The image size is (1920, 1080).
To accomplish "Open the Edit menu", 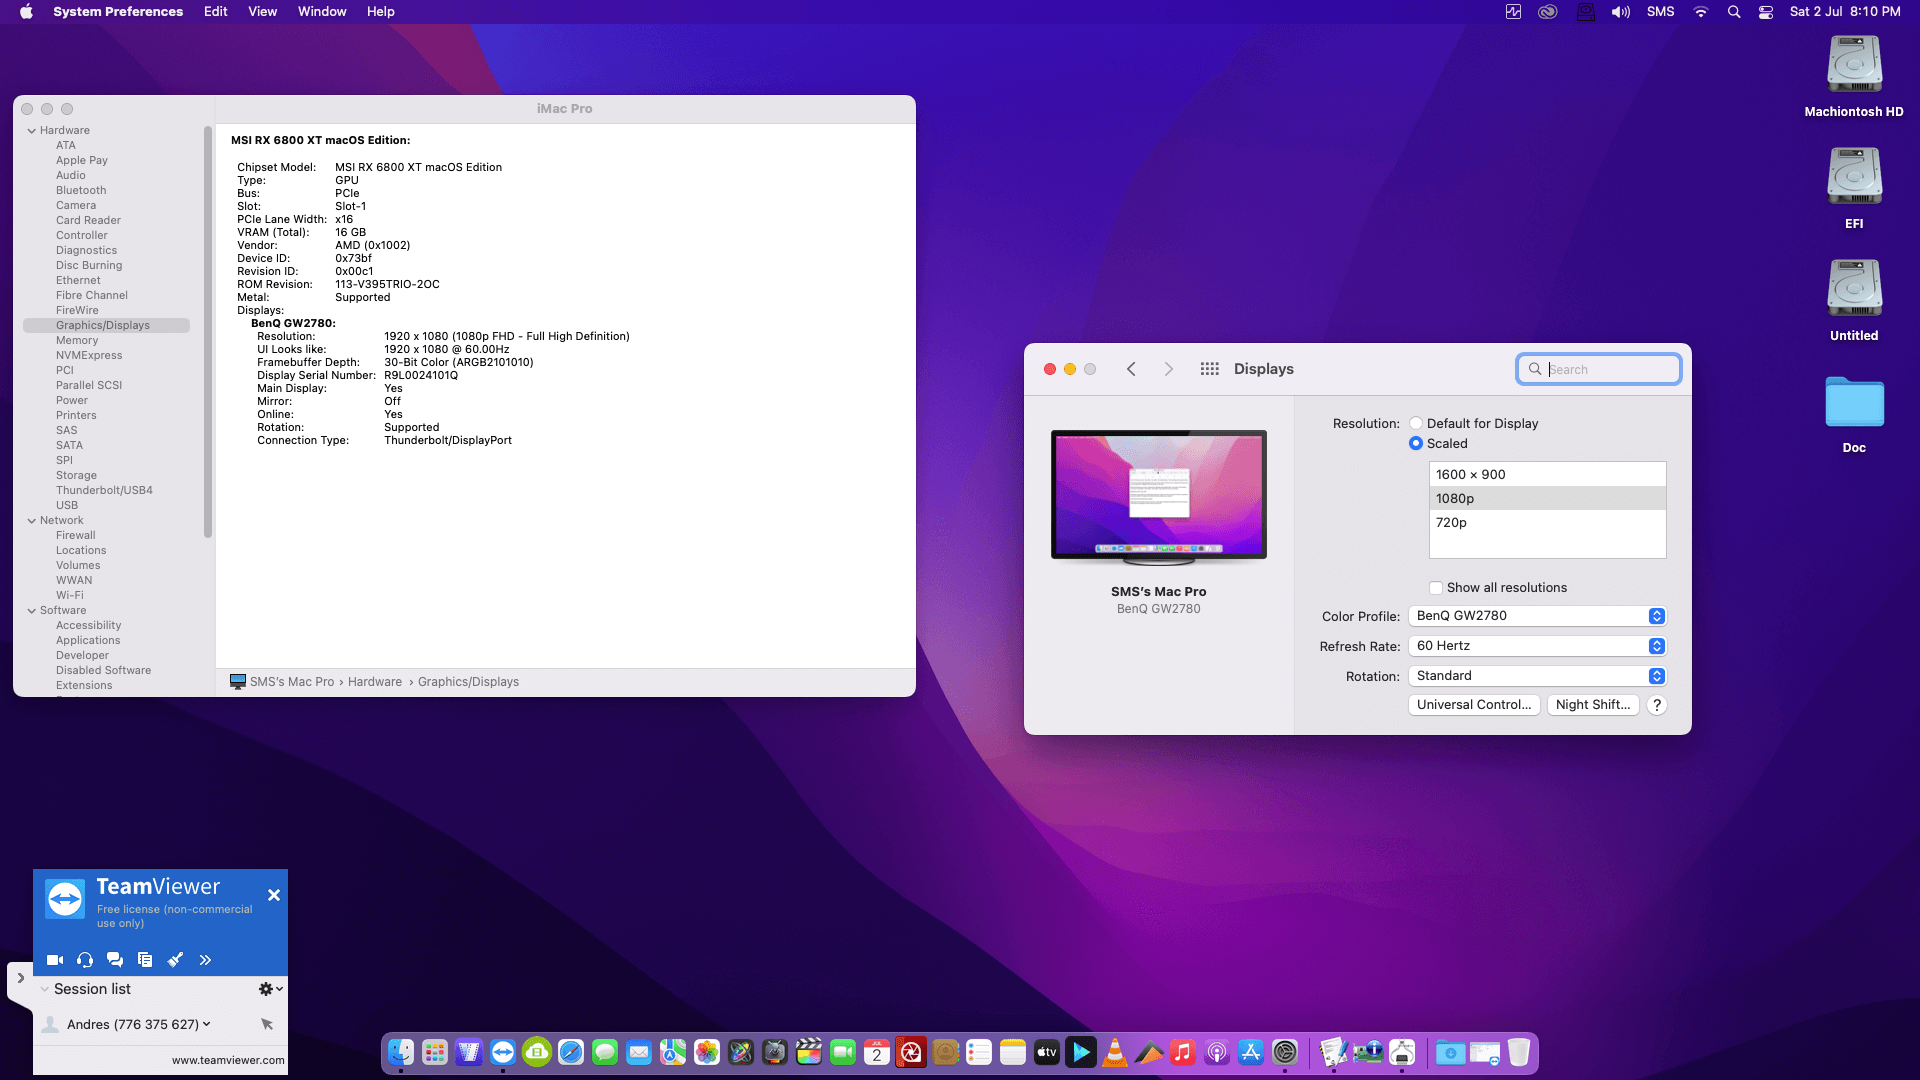I will [x=216, y=12].
